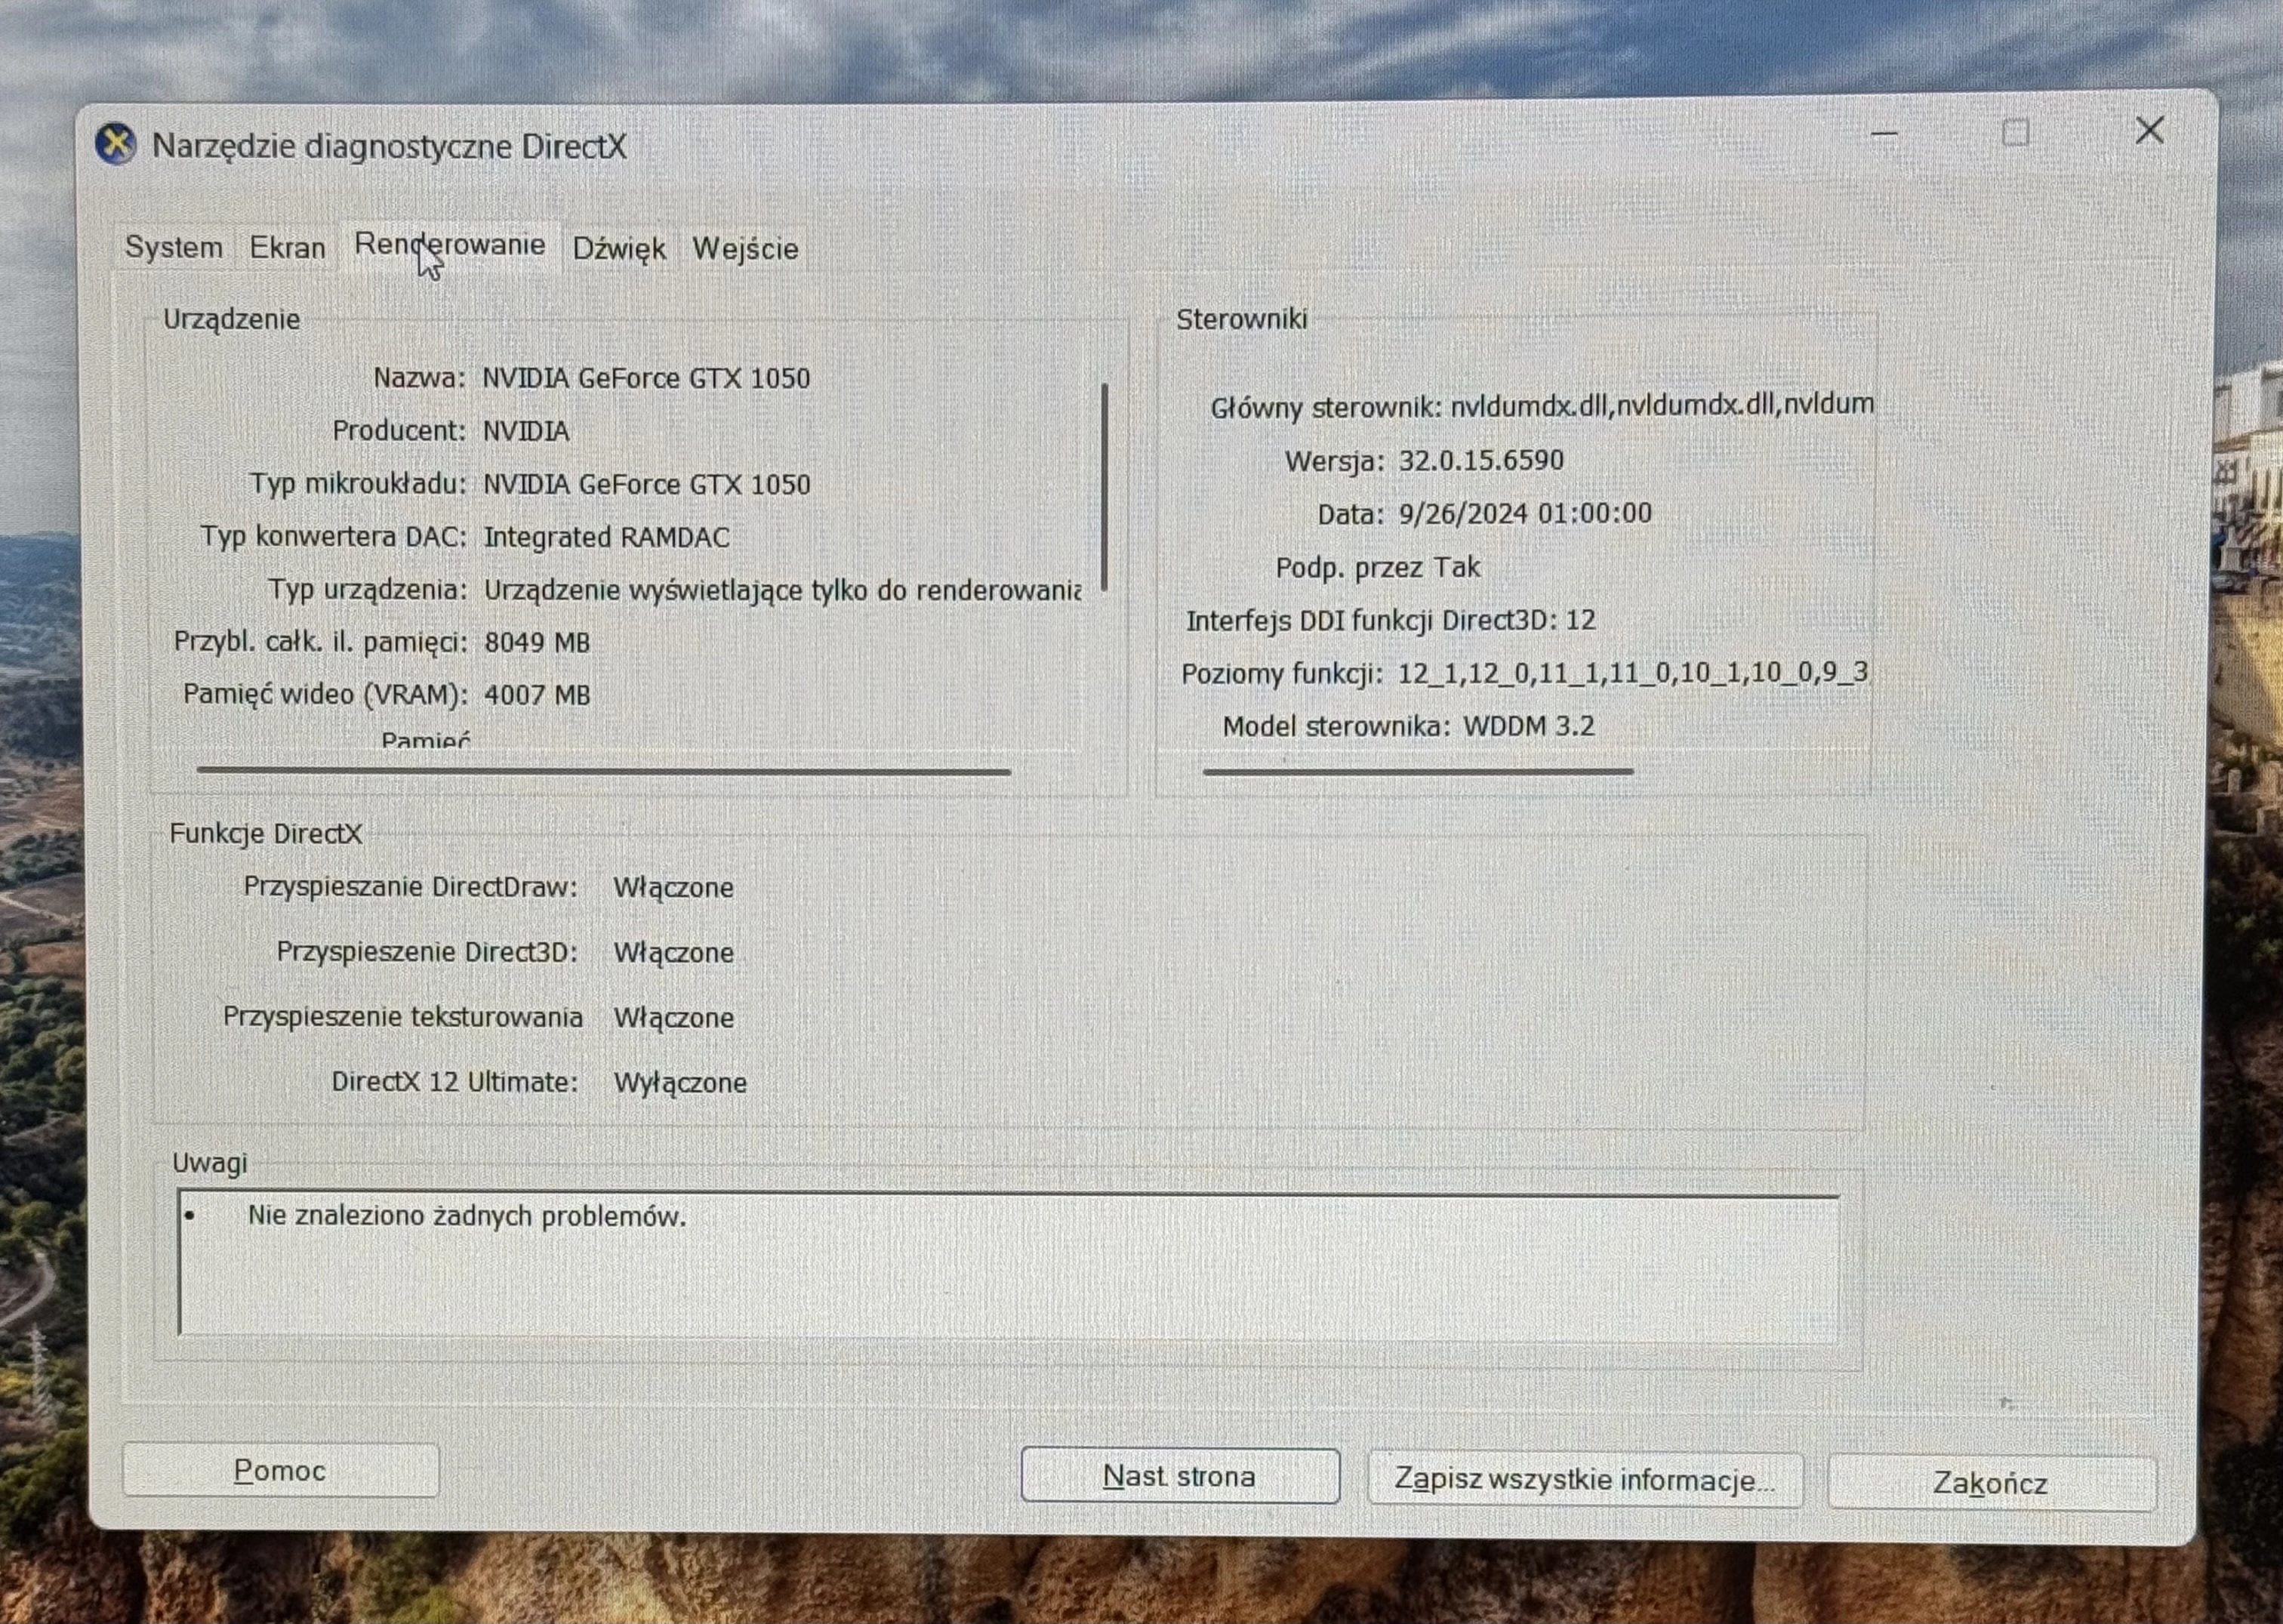Image resolution: width=2283 pixels, height=1624 pixels.
Task: Click the Zakończ button
Action: click(1991, 1482)
